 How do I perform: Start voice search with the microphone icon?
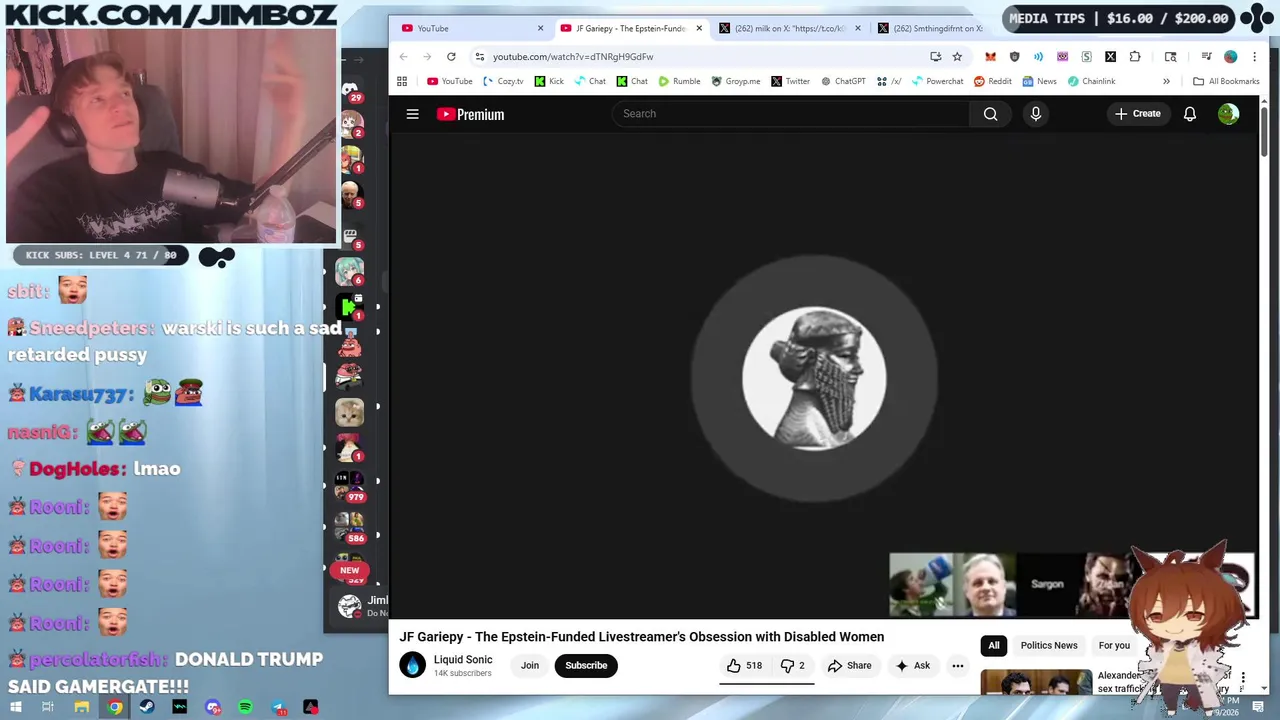tap(1036, 114)
